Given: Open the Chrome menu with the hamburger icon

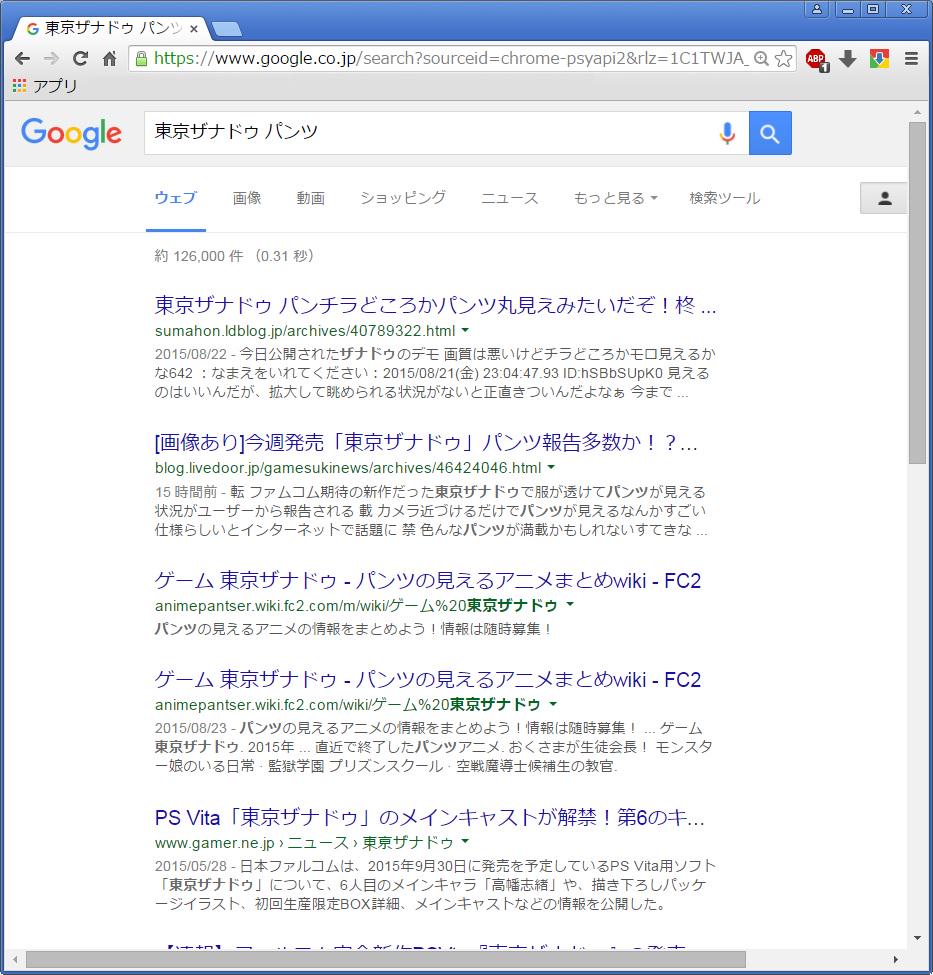Looking at the screenshot, I should coord(911,59).
